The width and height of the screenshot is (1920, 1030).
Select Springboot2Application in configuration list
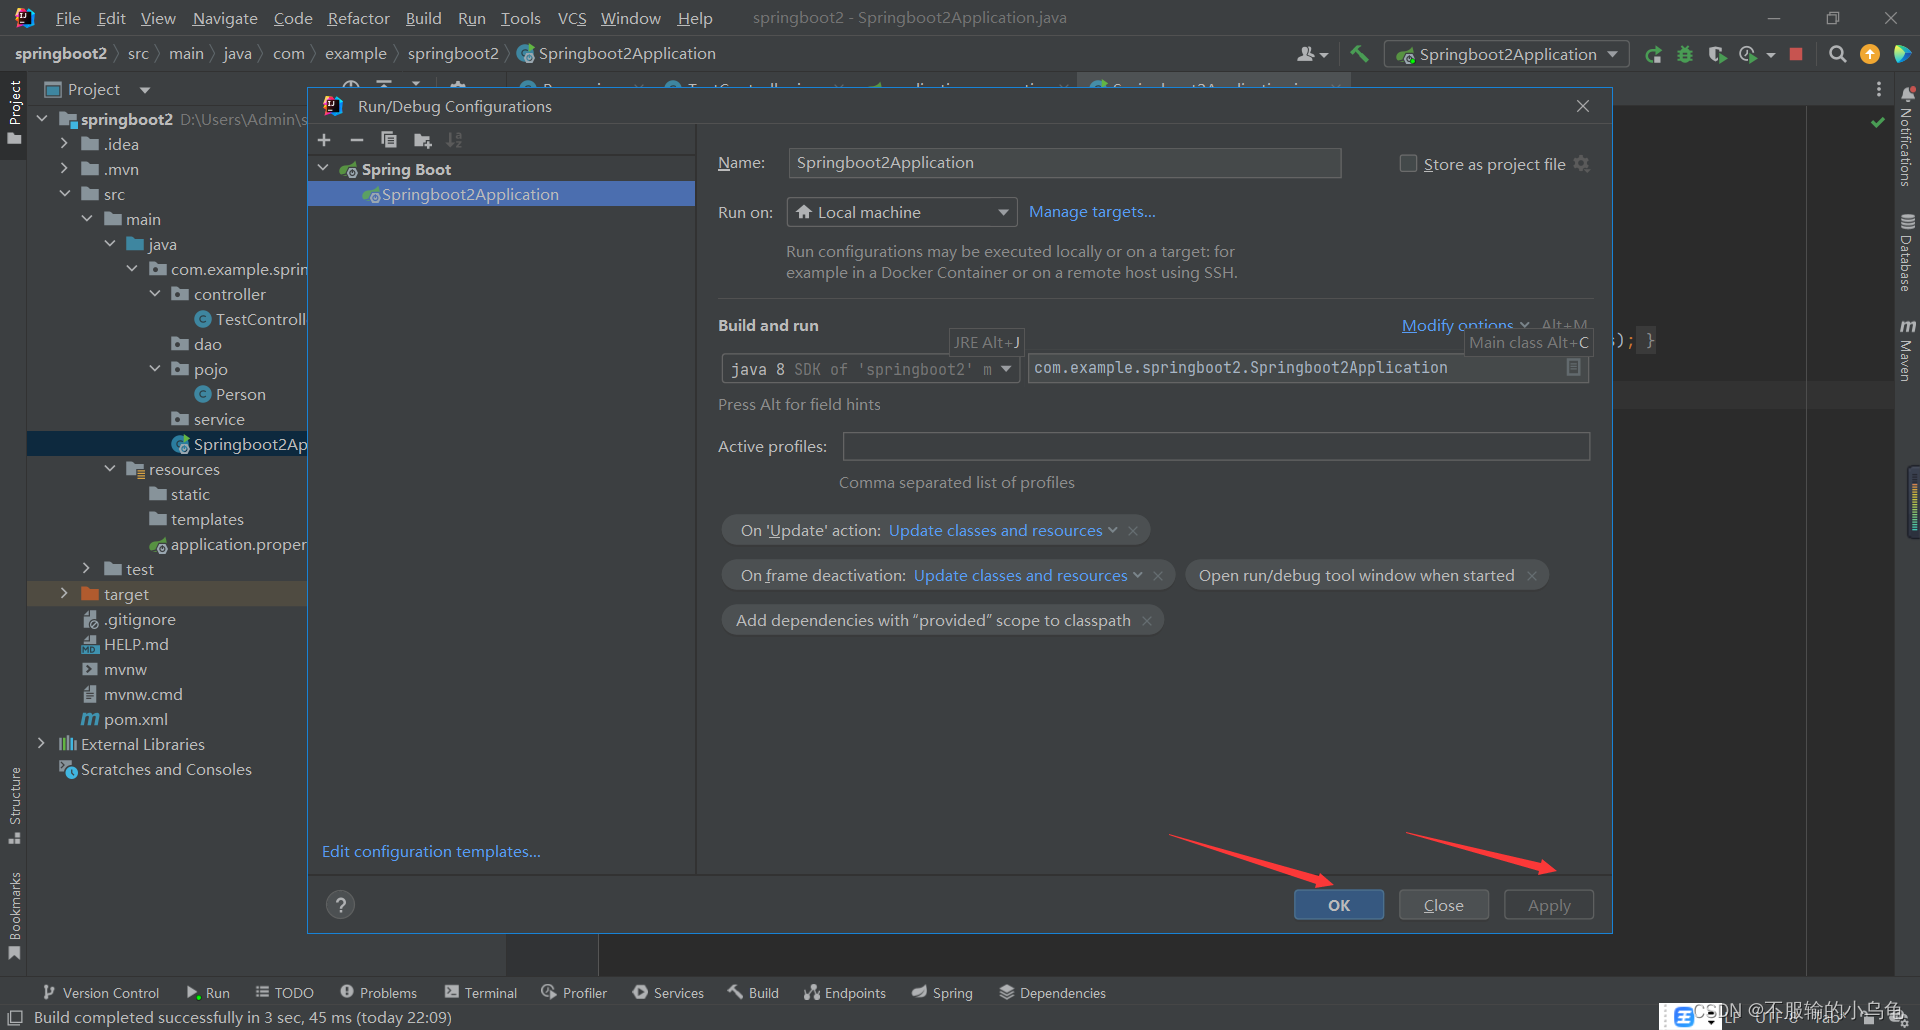[x=501, y=194]
